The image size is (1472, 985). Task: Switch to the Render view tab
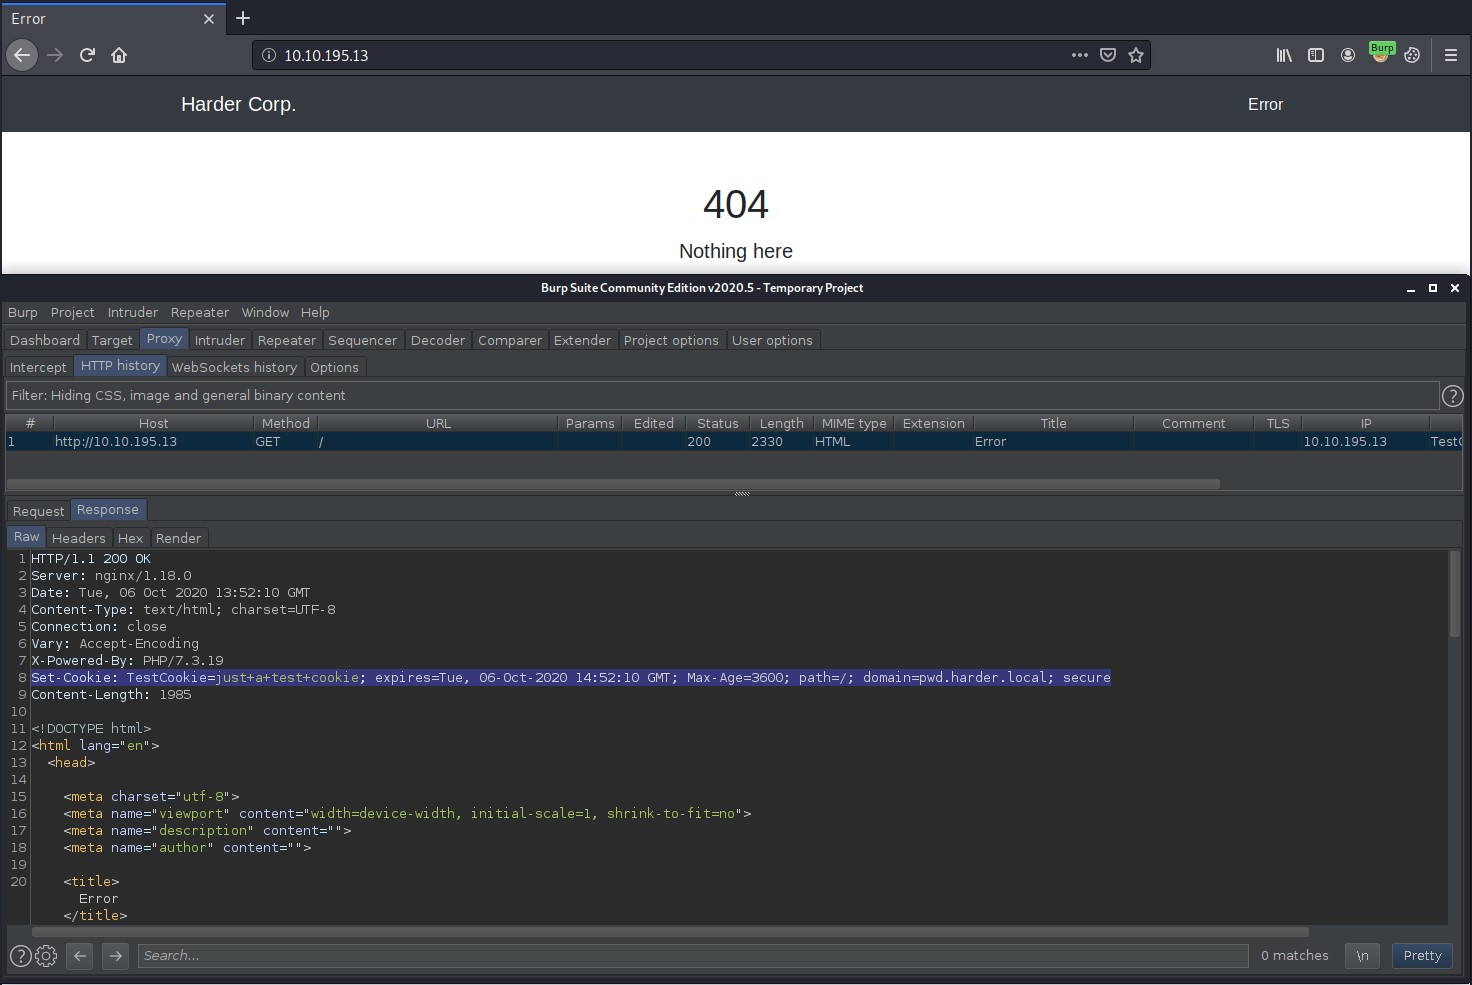pyautogui.click(x=178, y=538)
